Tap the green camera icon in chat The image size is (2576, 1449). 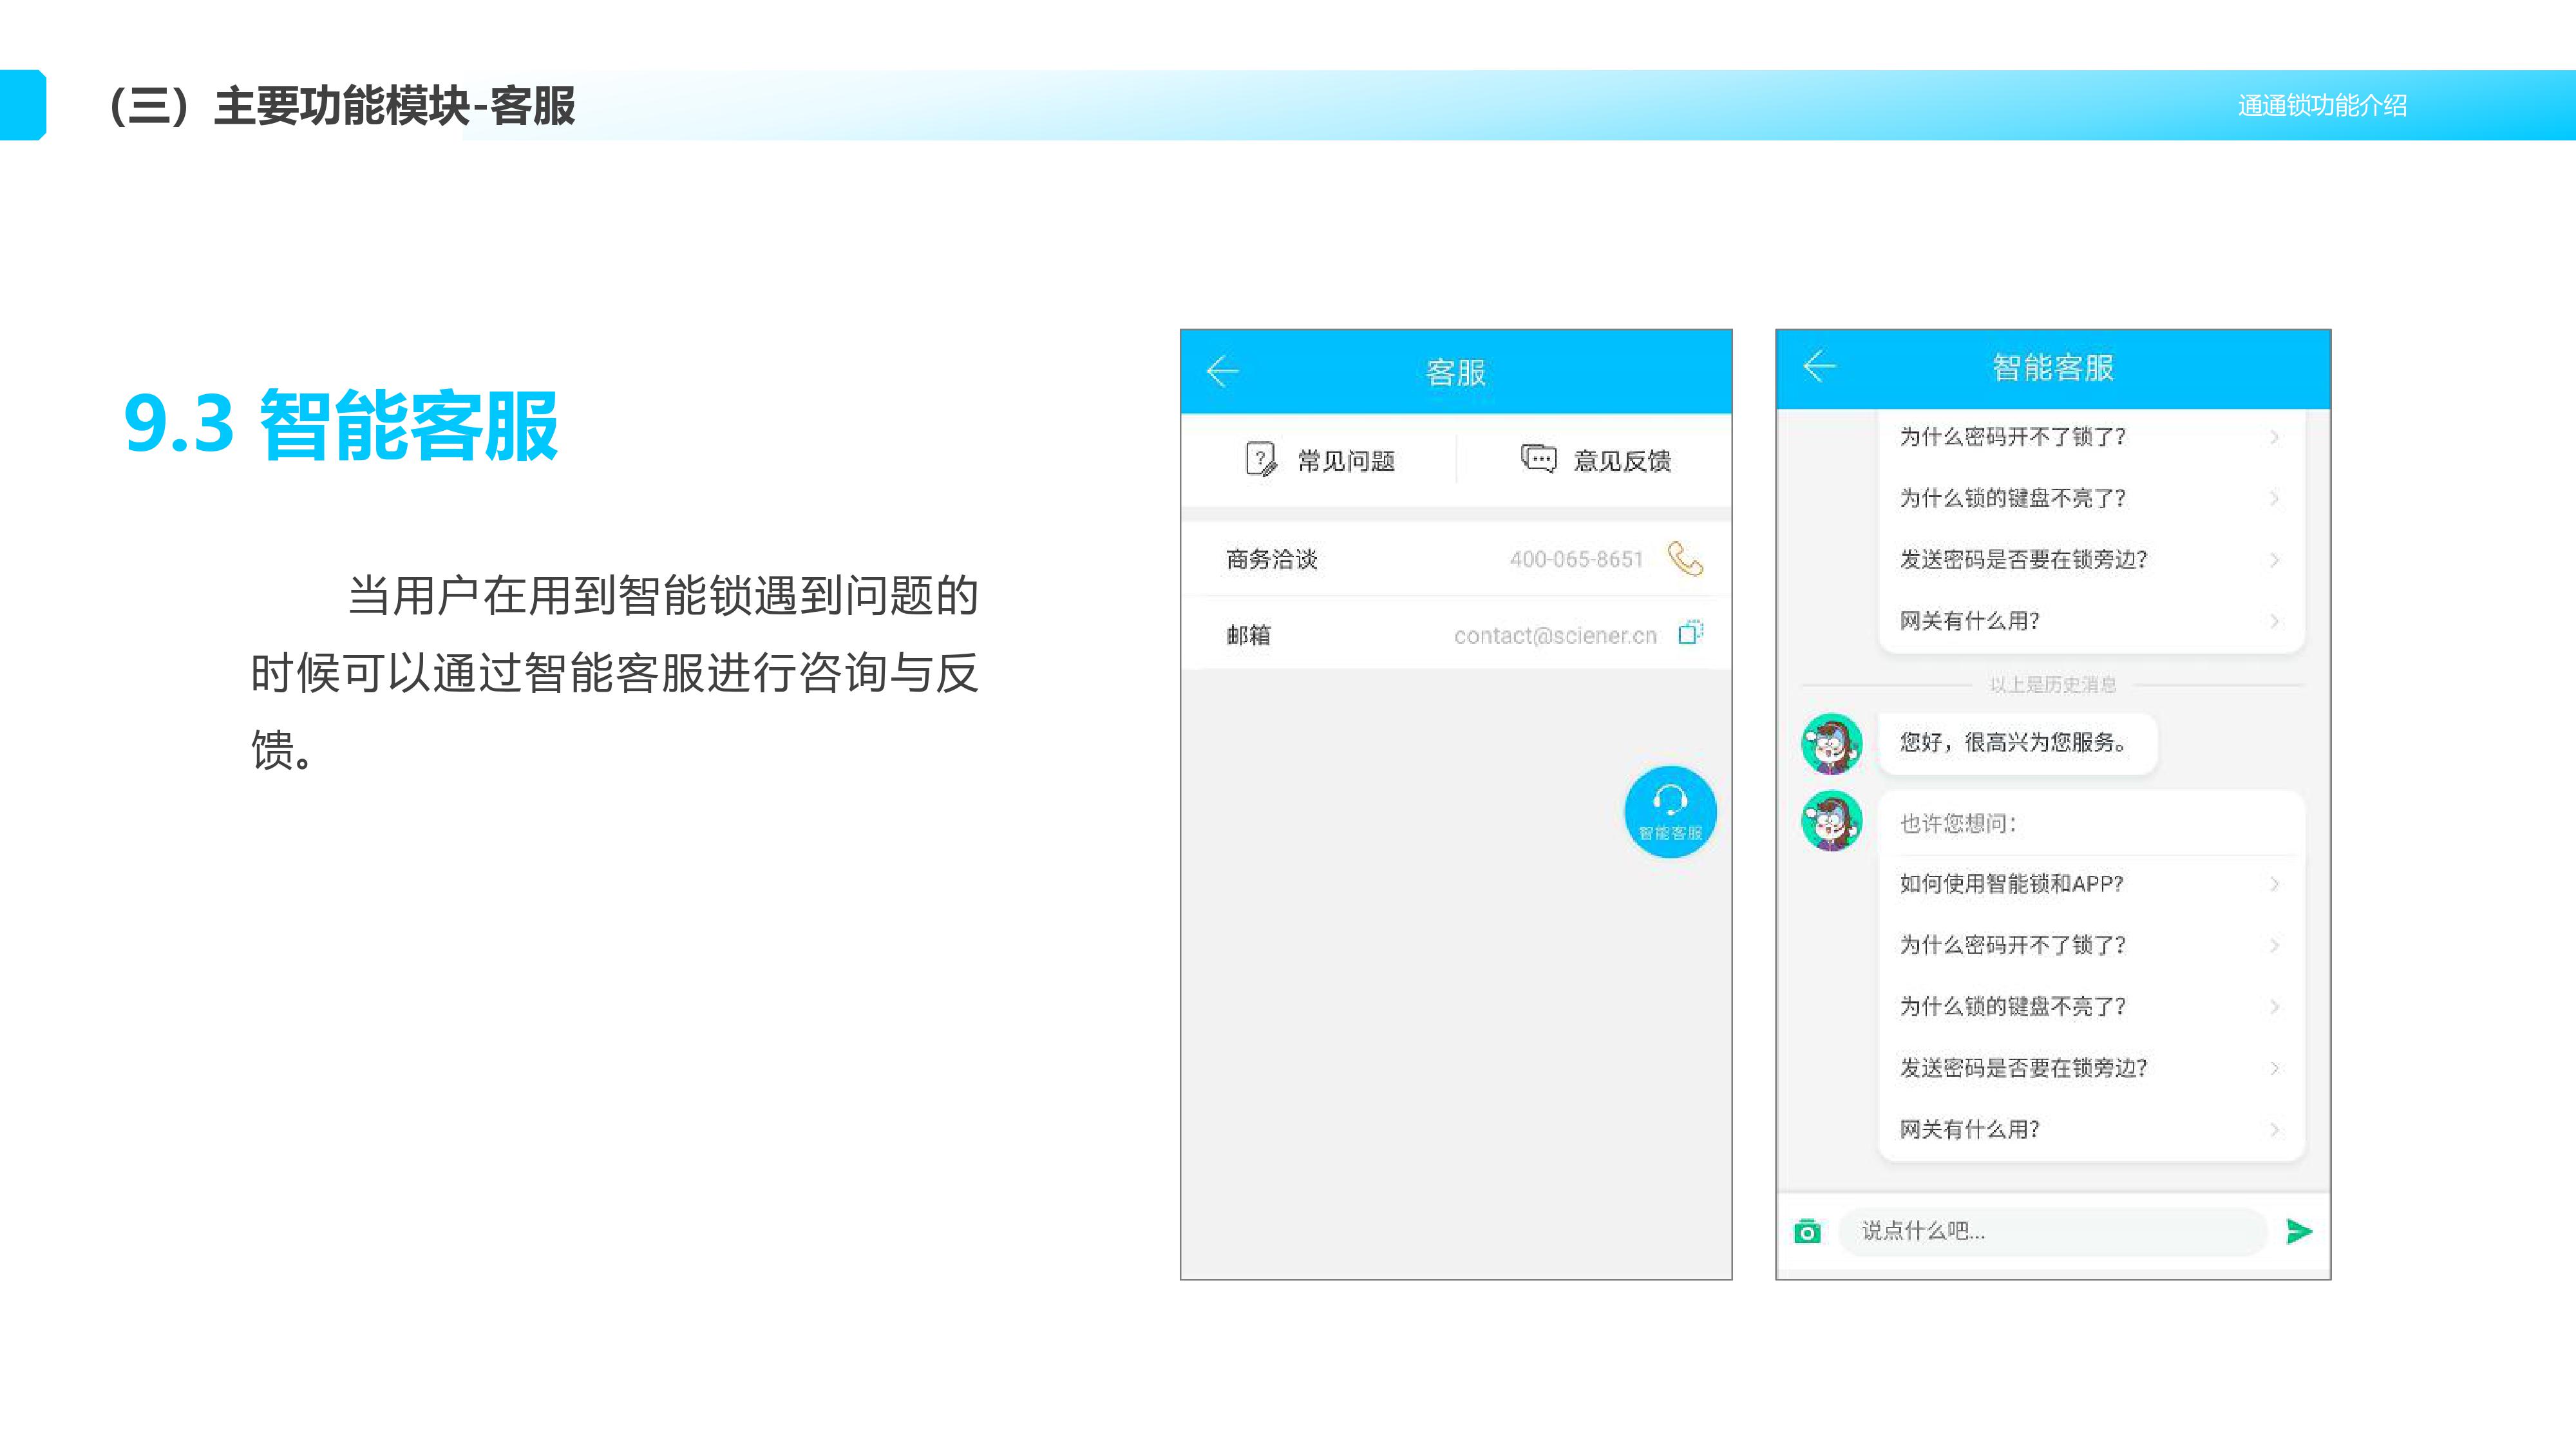tap(1807, 1231)
